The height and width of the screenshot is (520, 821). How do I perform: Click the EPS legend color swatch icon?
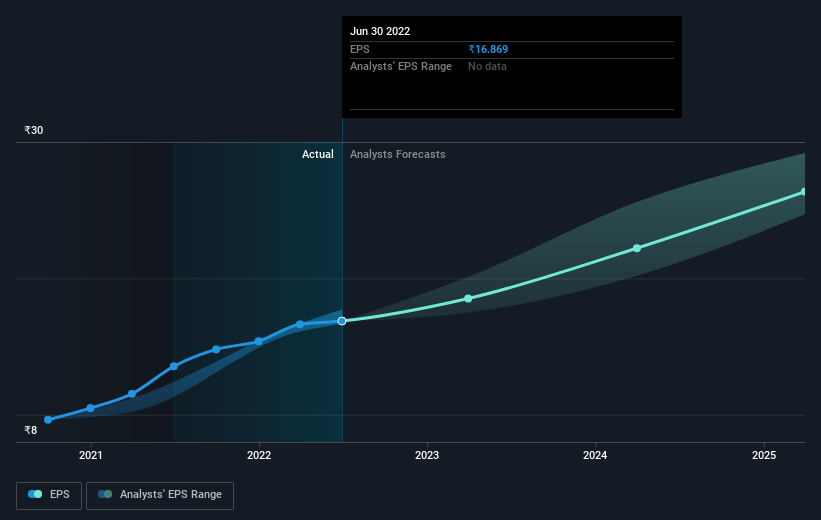coord(35,494)
